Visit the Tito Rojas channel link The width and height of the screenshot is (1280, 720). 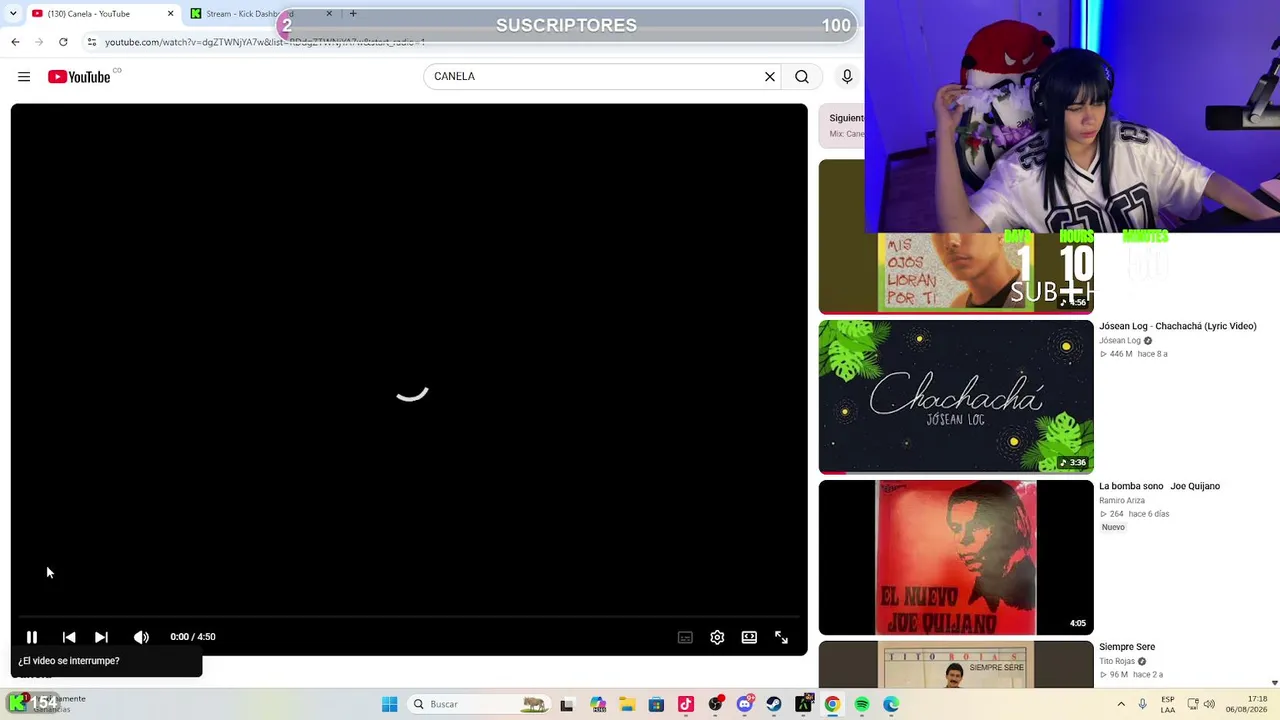pyautogui.click(x=1117, y=661)
